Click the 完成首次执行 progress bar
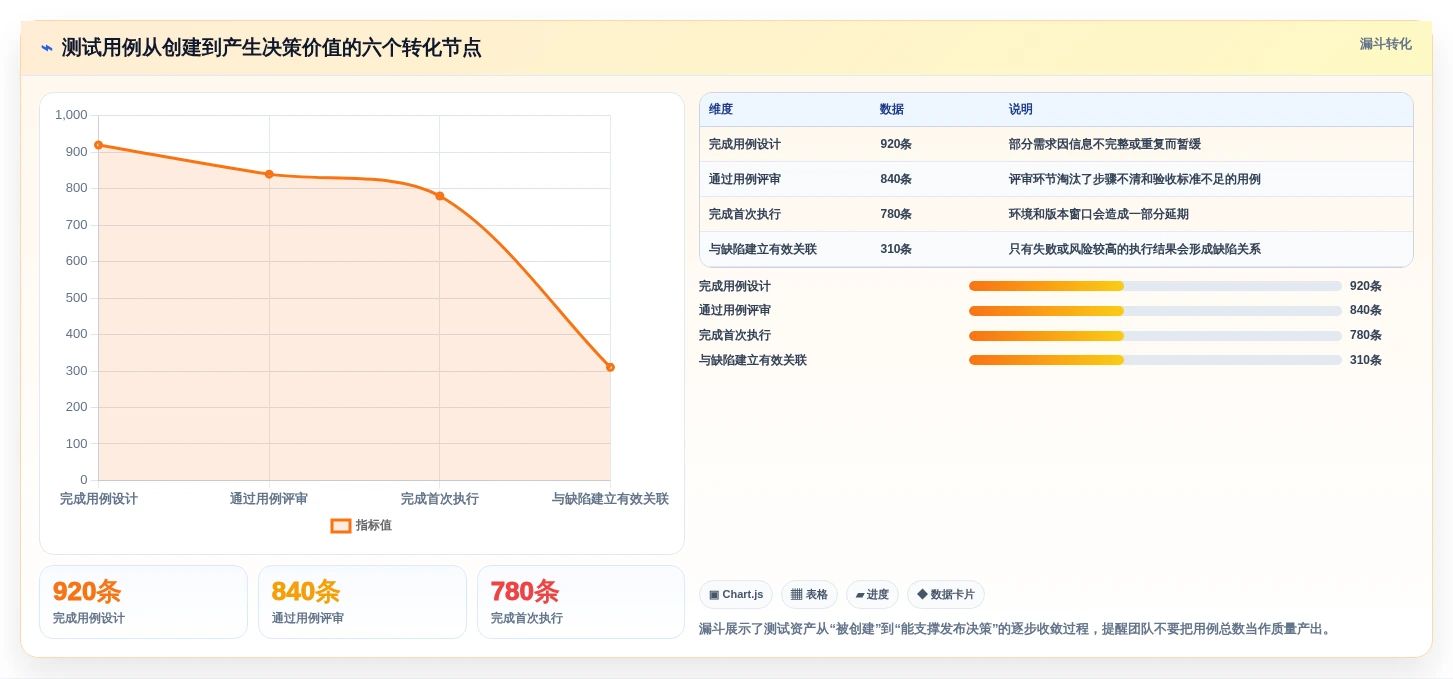 pyautogui.click(x=1155, y=335)
